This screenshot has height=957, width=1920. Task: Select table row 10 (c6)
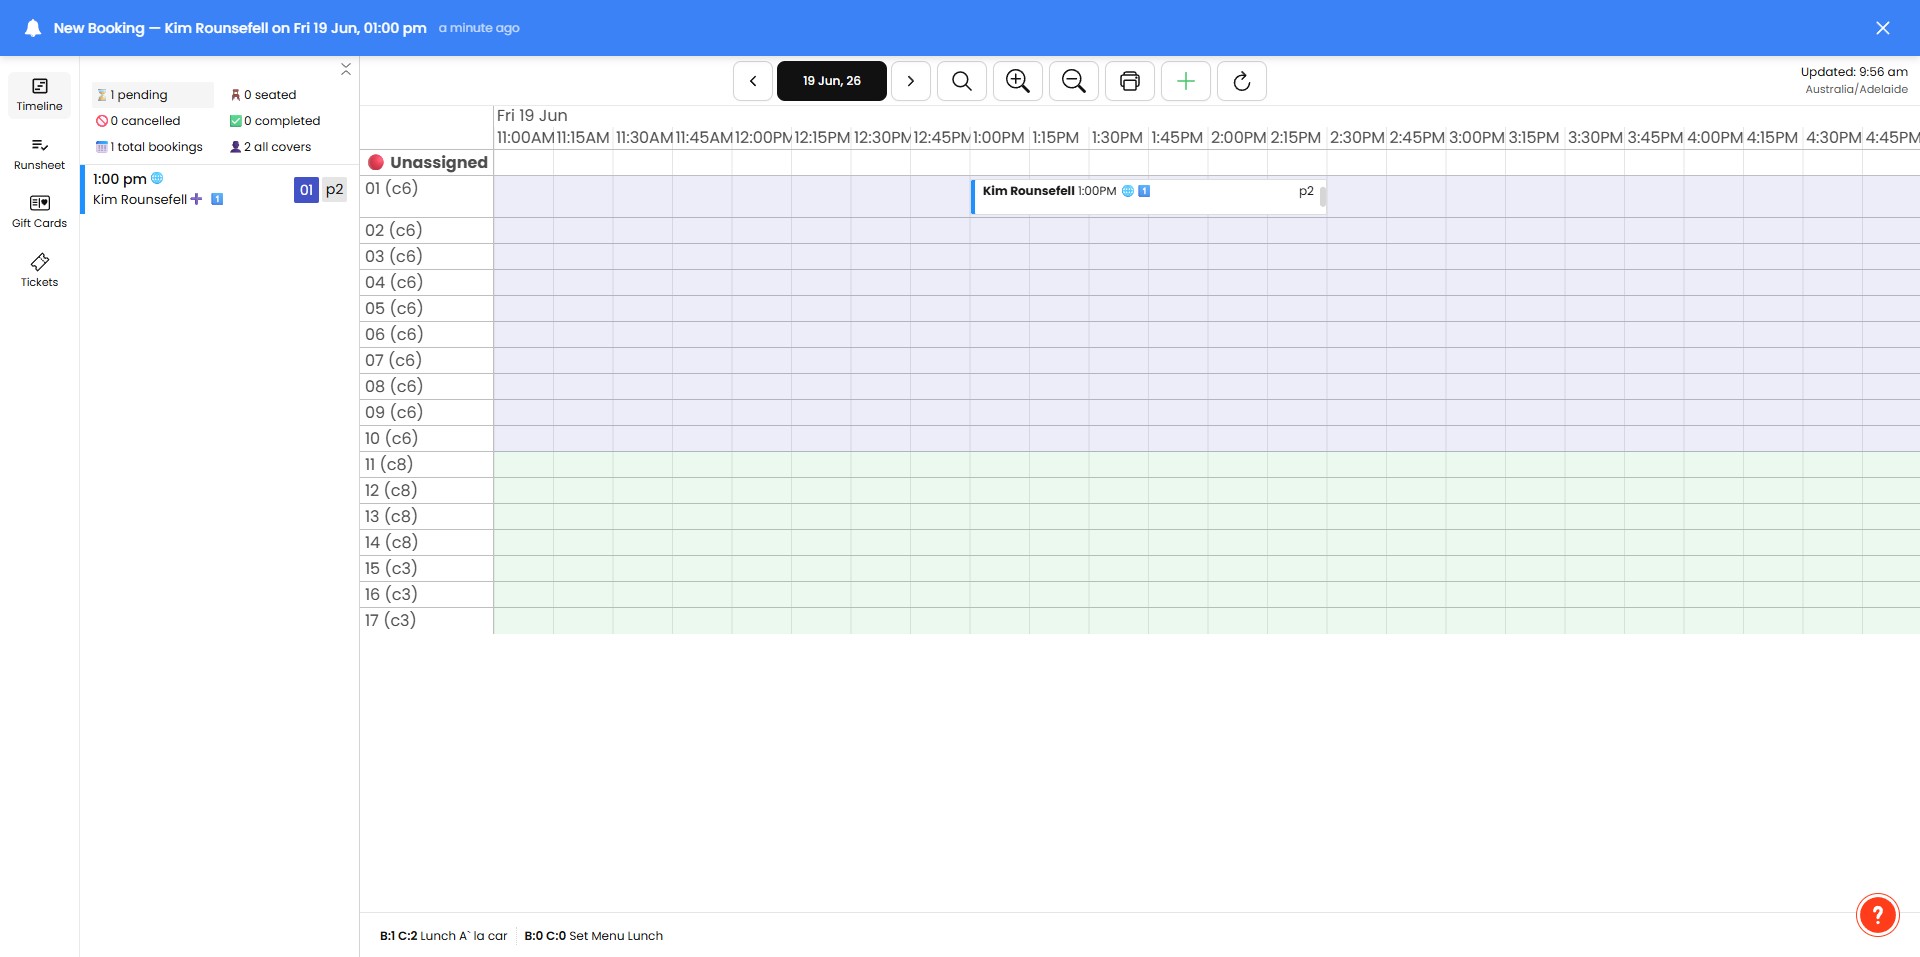coord(426,438)
